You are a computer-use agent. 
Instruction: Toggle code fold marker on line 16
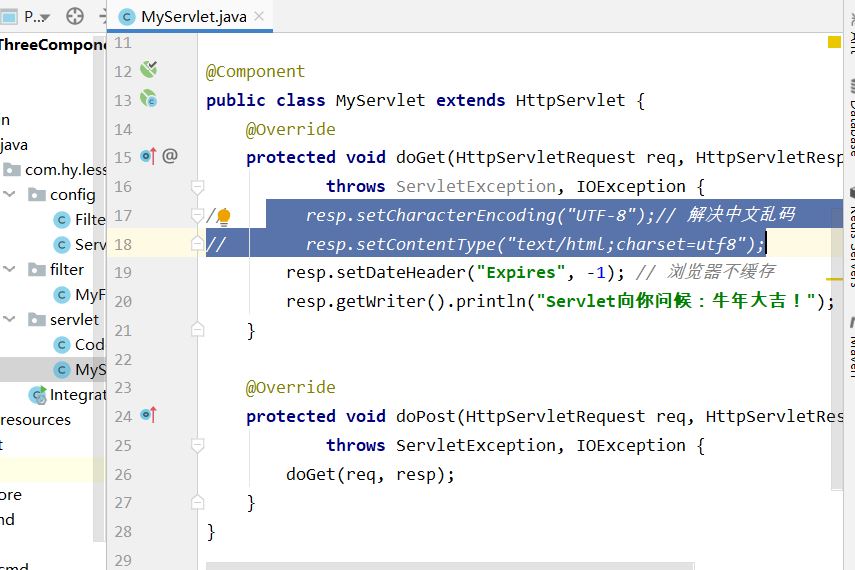[x=197, y=187]
